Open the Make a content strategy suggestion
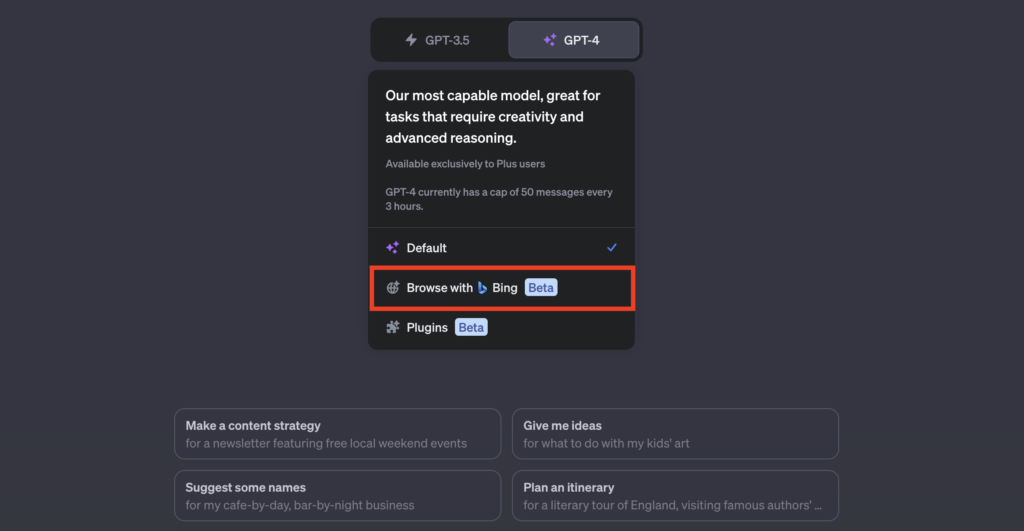This screenshot has height=531, width=1024. [338, 434]
